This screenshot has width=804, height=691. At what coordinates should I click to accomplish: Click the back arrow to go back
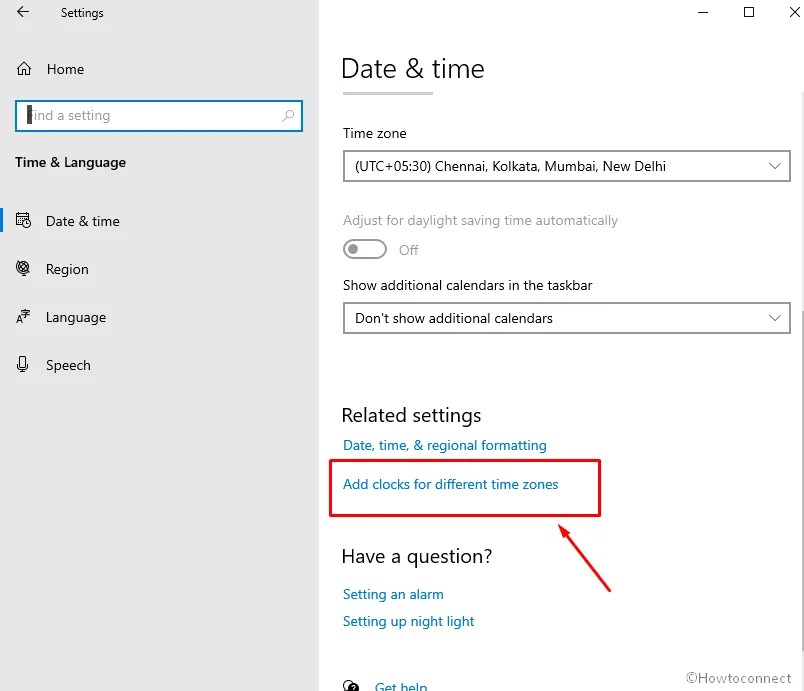point(22,12)
